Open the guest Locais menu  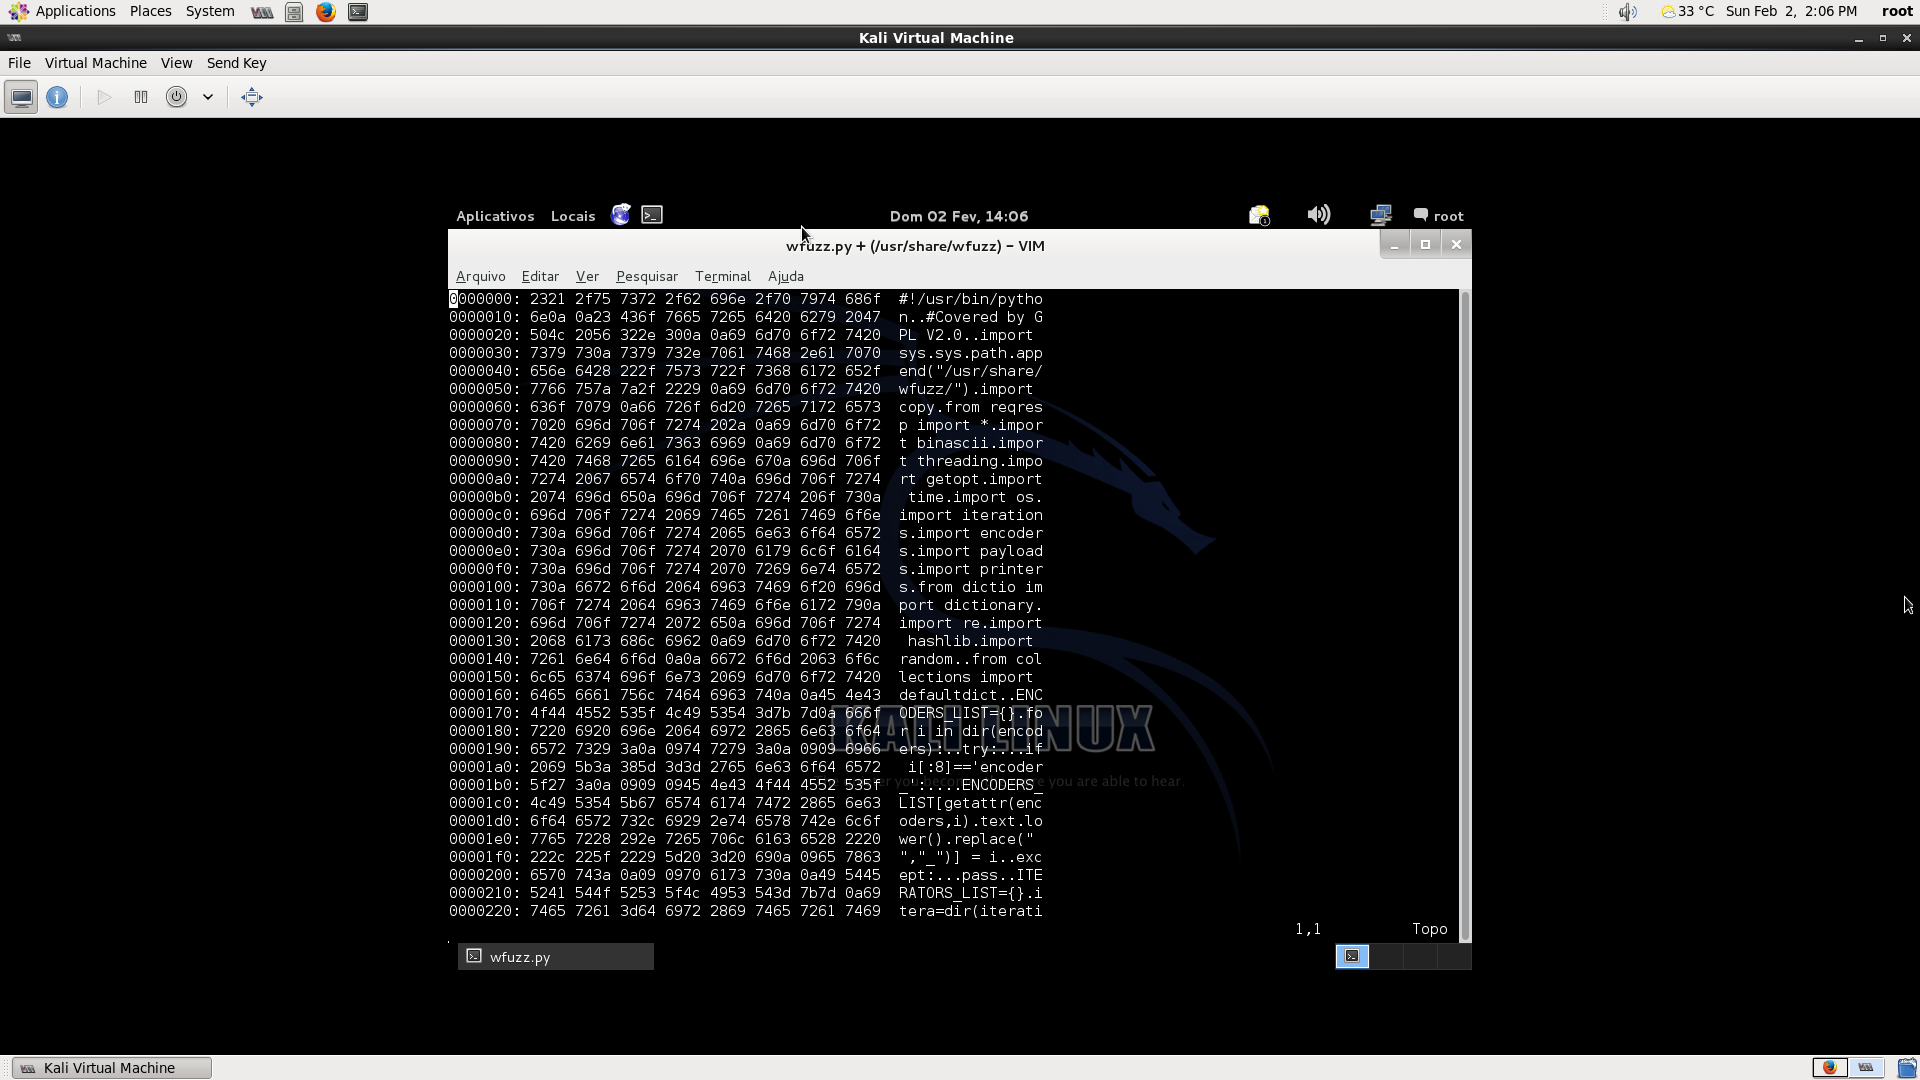coord(573,216)
